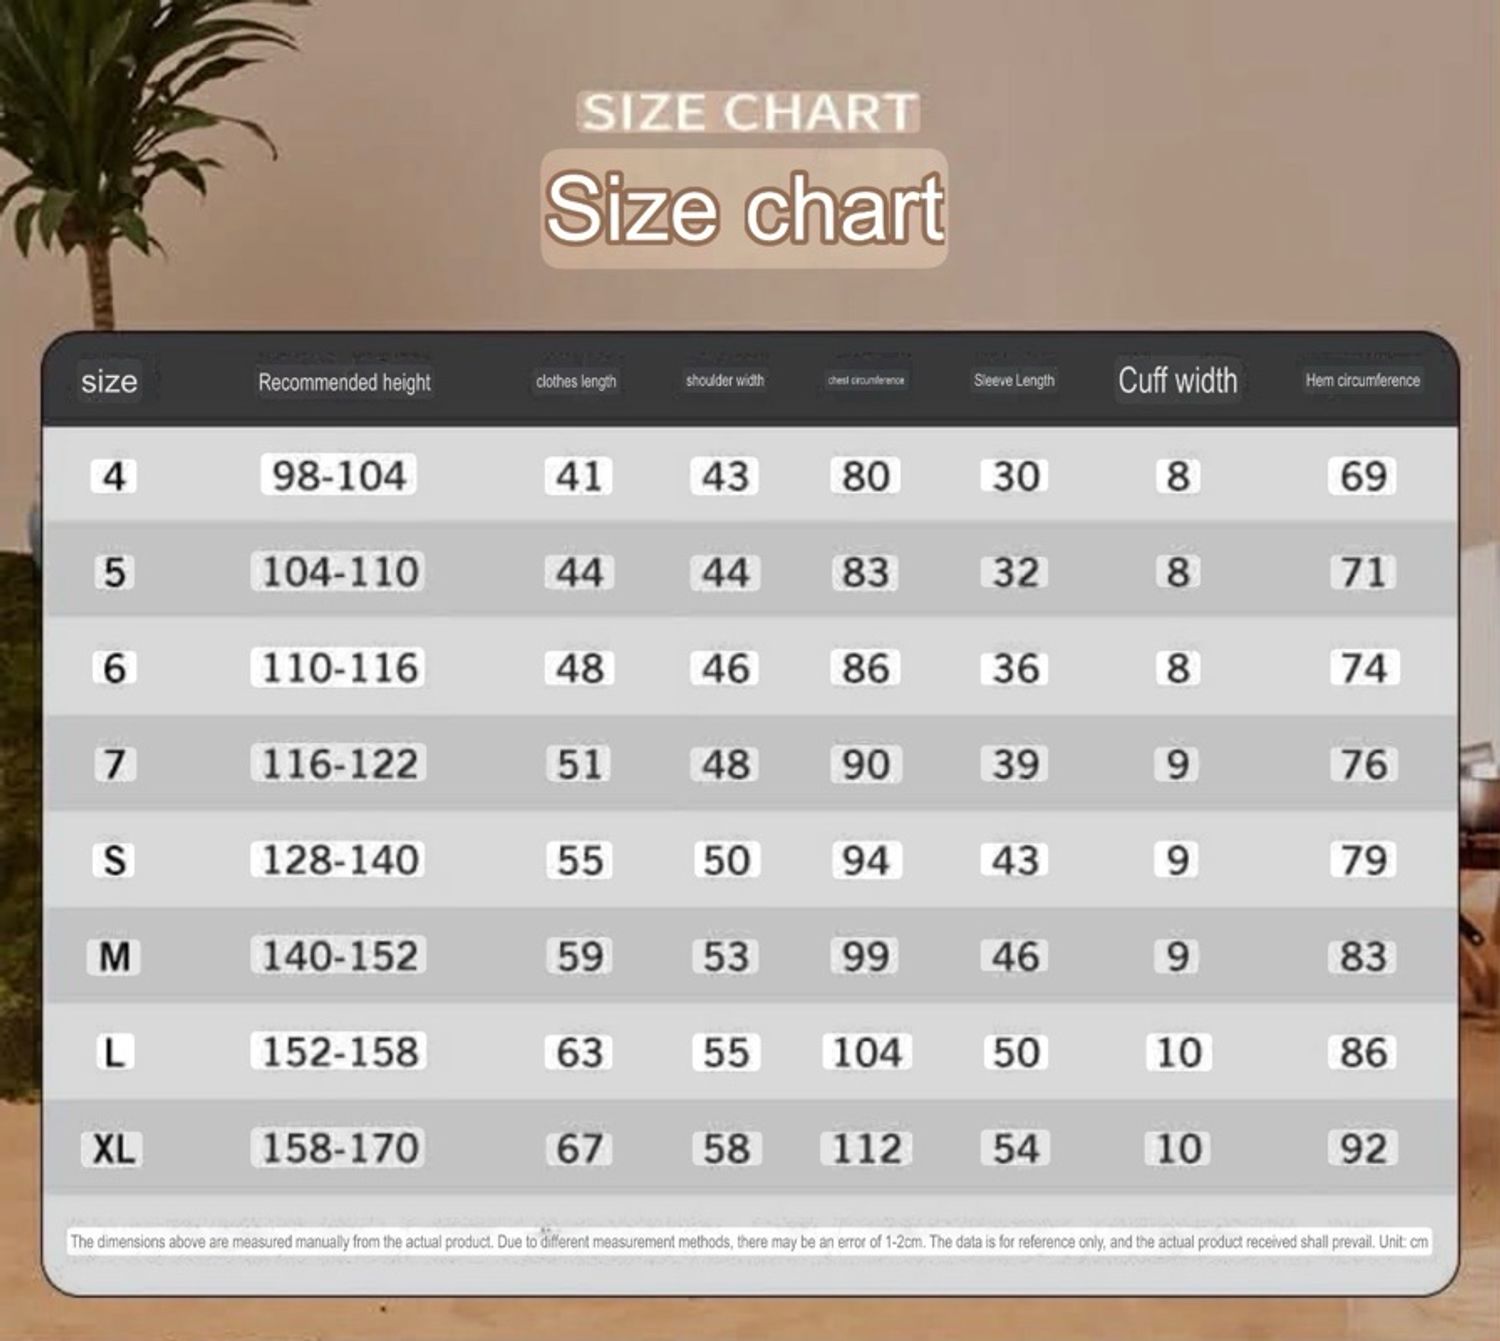Select the 67 clothes length value

point(579,1148)
